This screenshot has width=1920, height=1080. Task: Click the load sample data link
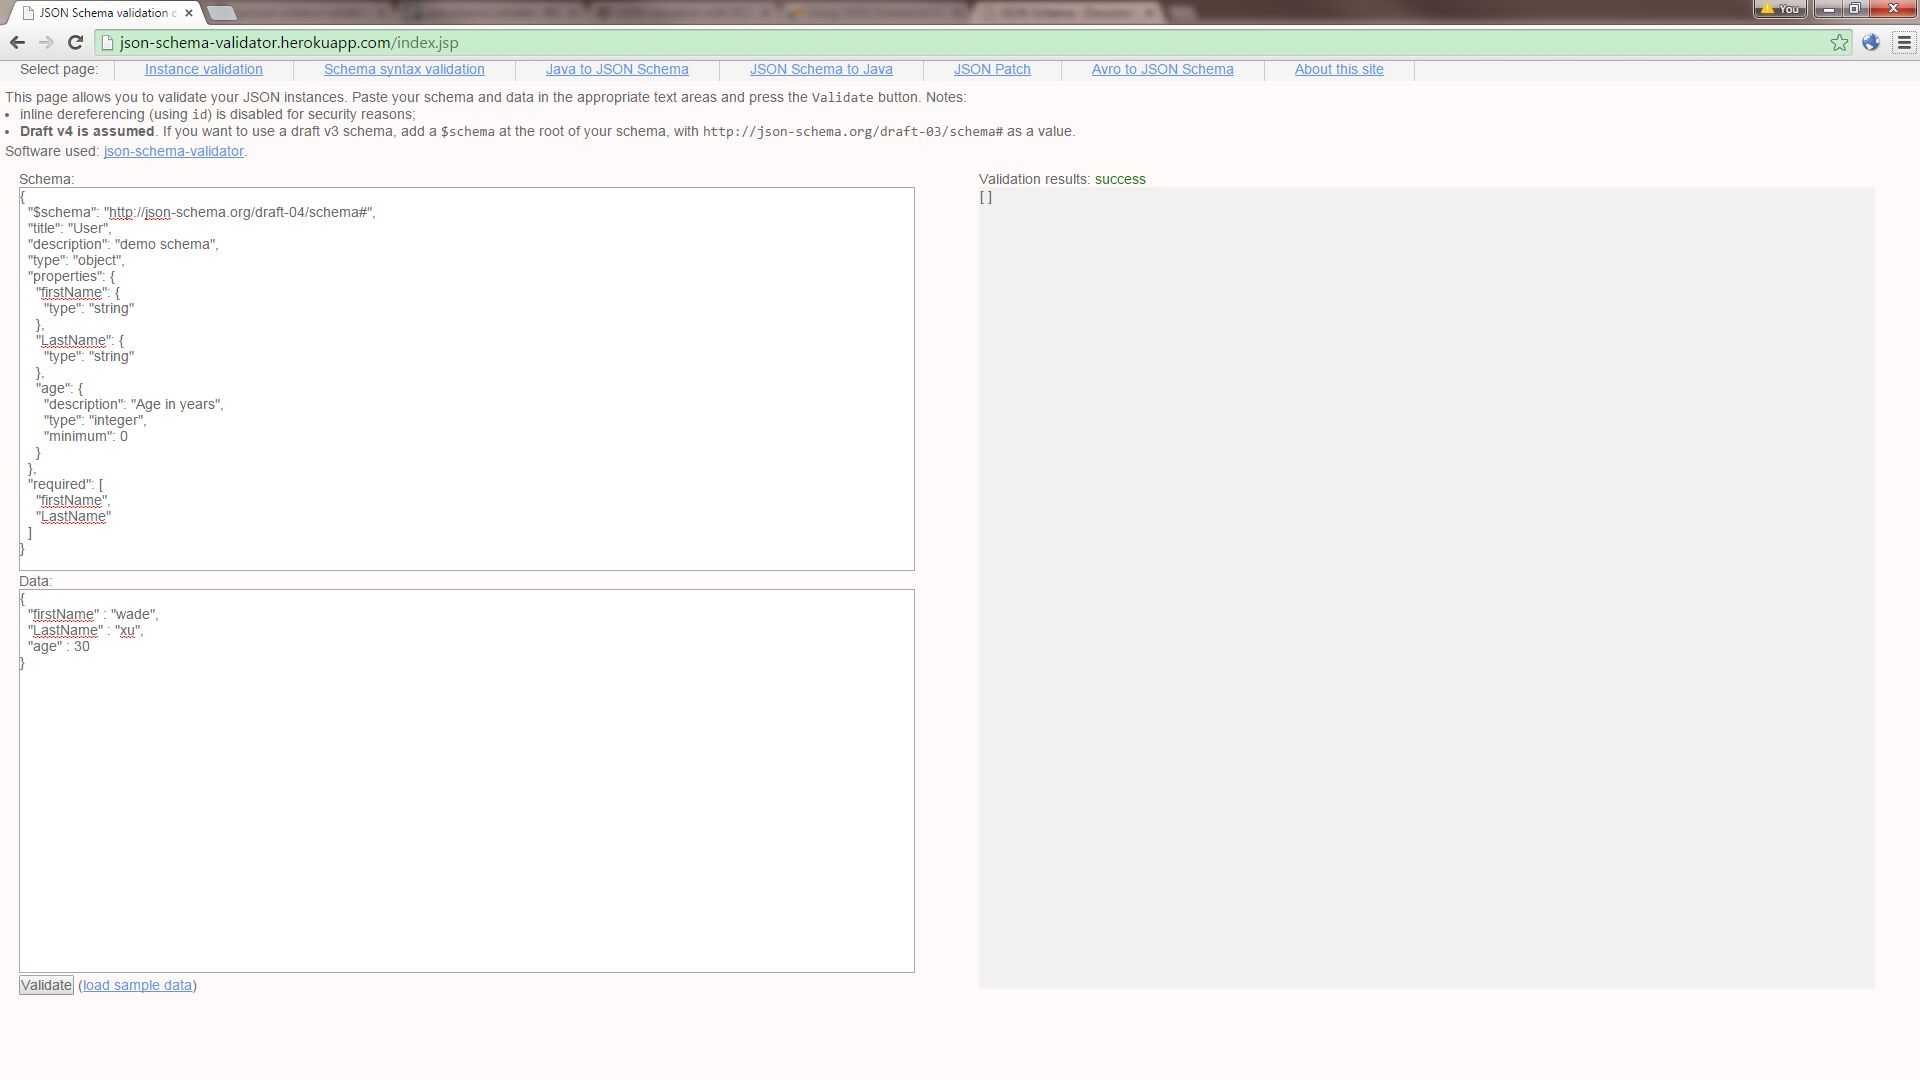(x=137, y=985)
